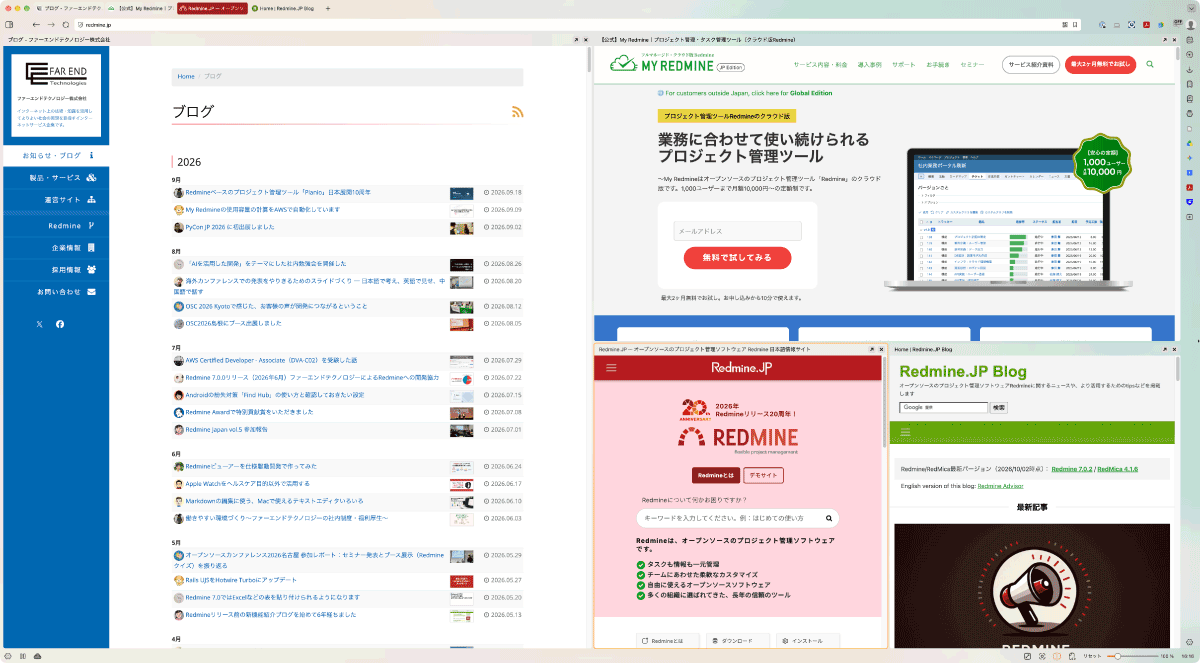The image size is (1200, 663).
Task: Open a new tab with the plus button
Action: pos(327,8)
